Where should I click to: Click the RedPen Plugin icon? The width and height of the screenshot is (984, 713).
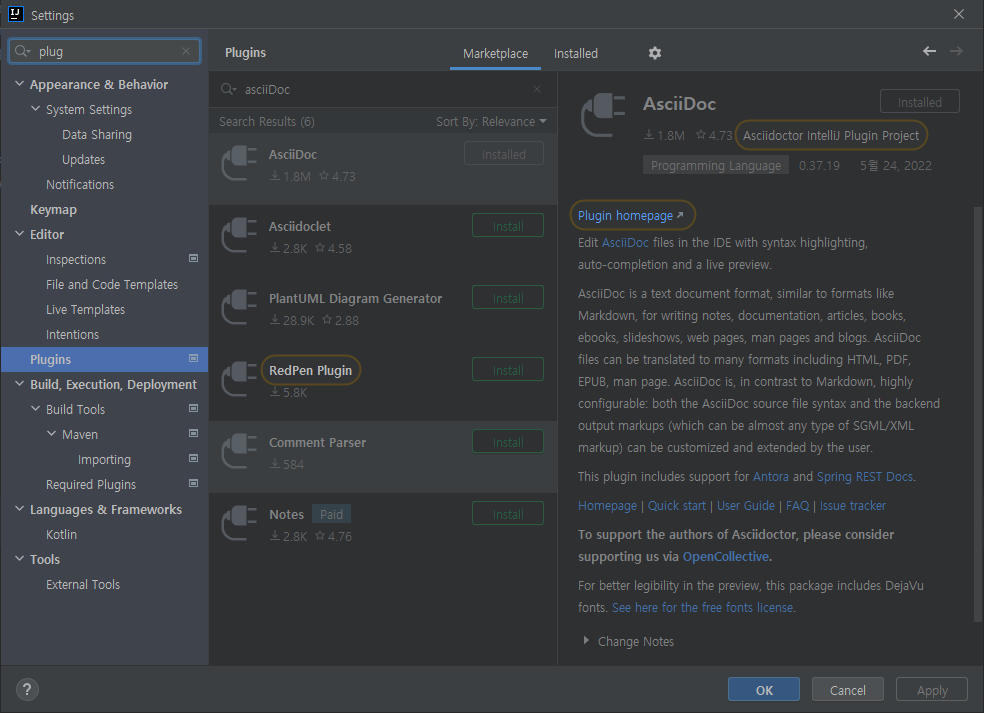(239, 379)
